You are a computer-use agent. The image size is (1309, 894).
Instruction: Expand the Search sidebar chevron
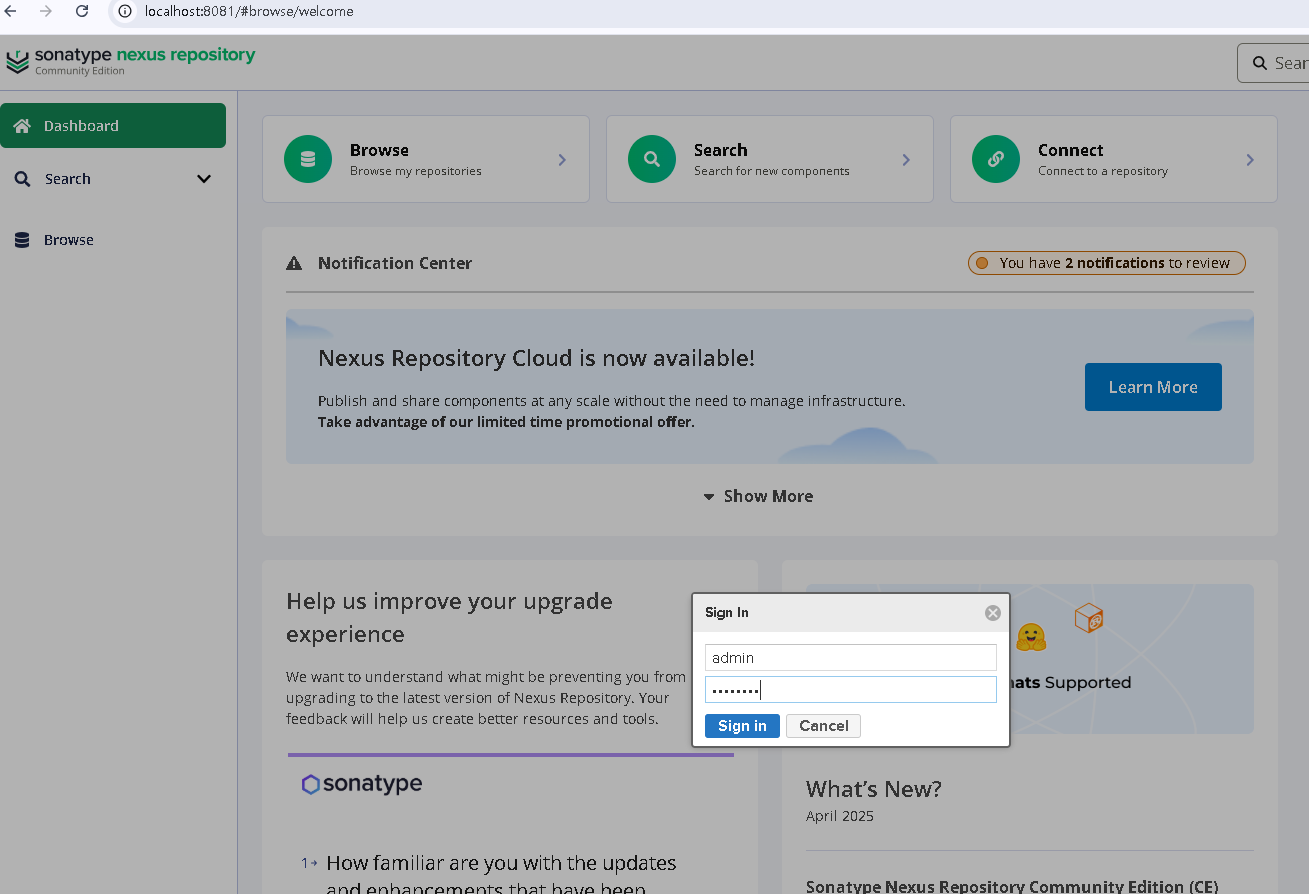coord(204,179)
